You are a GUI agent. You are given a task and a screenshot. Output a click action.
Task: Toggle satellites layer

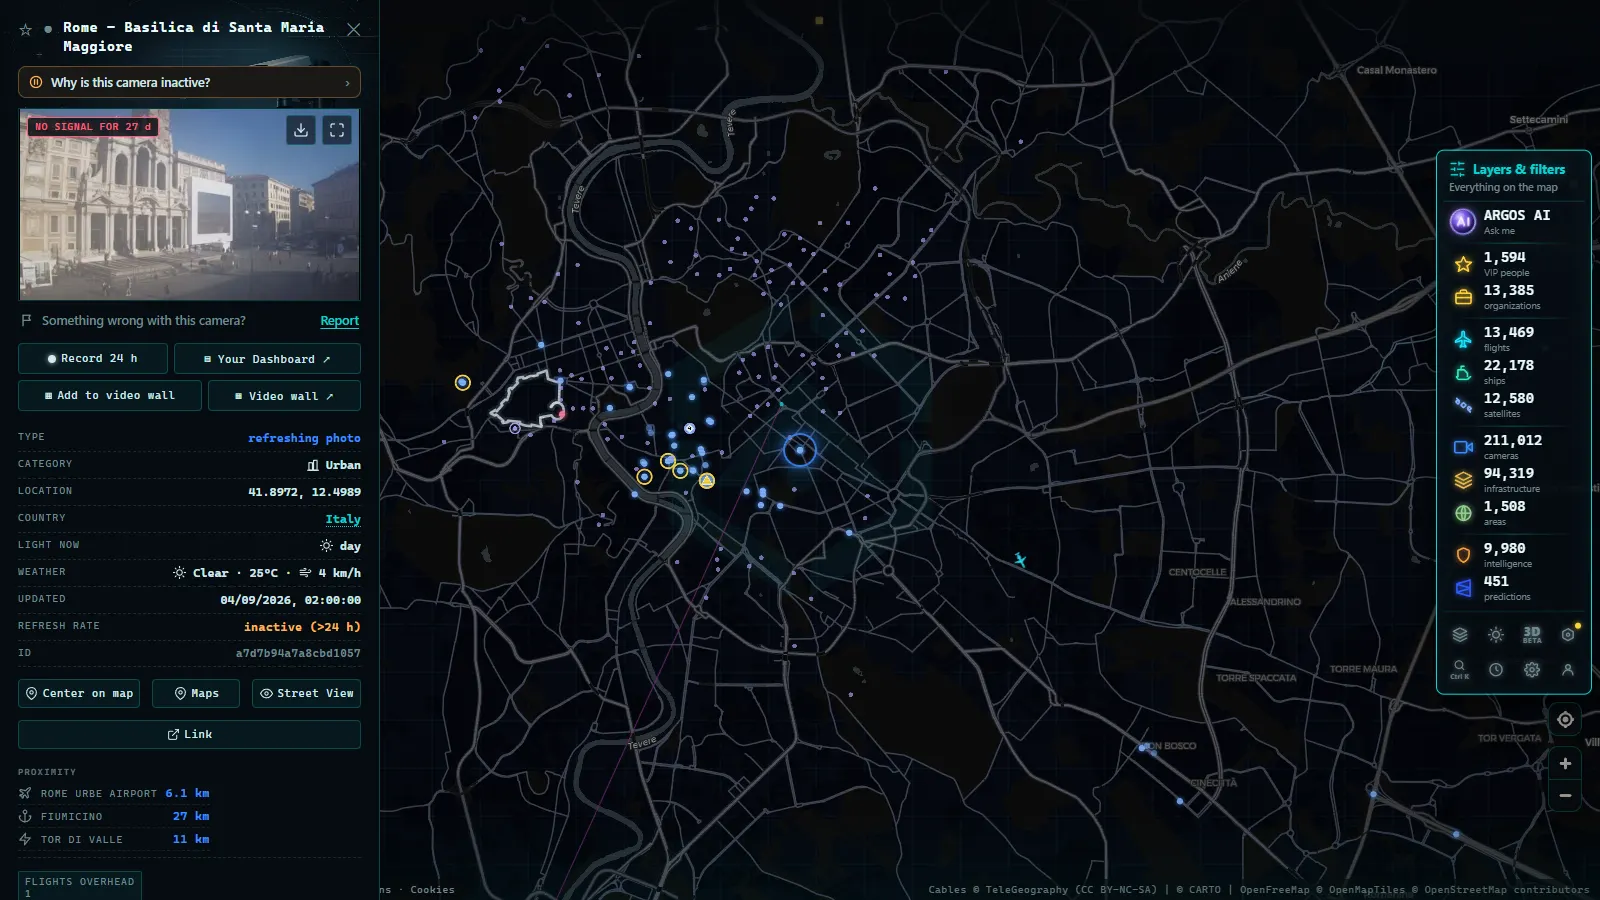point(1514,405)
